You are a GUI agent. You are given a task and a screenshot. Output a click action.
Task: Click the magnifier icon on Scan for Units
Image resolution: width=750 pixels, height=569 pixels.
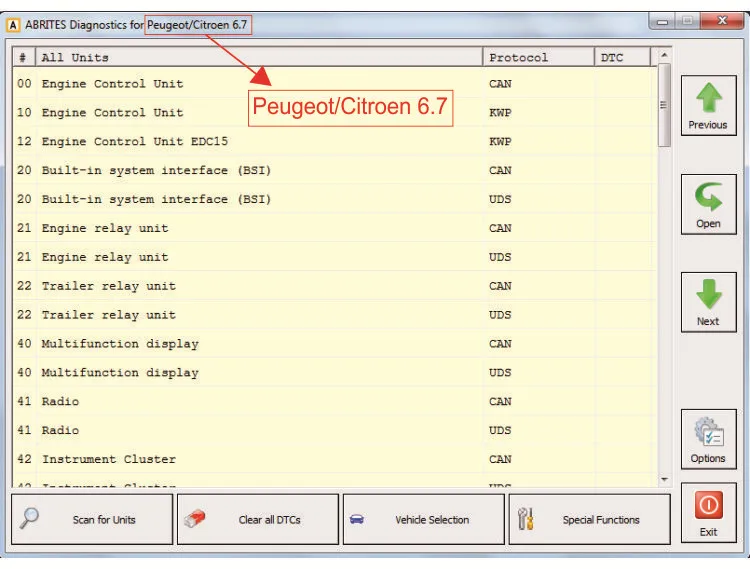click(x=29, y=518)
